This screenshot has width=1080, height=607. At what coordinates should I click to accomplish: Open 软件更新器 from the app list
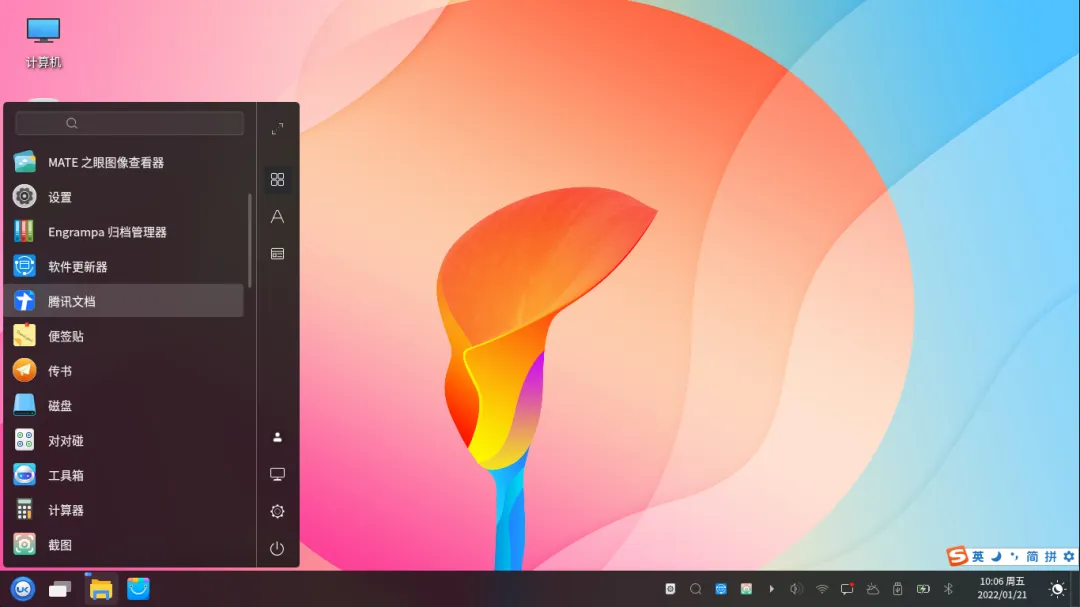[x=124, y=267]
